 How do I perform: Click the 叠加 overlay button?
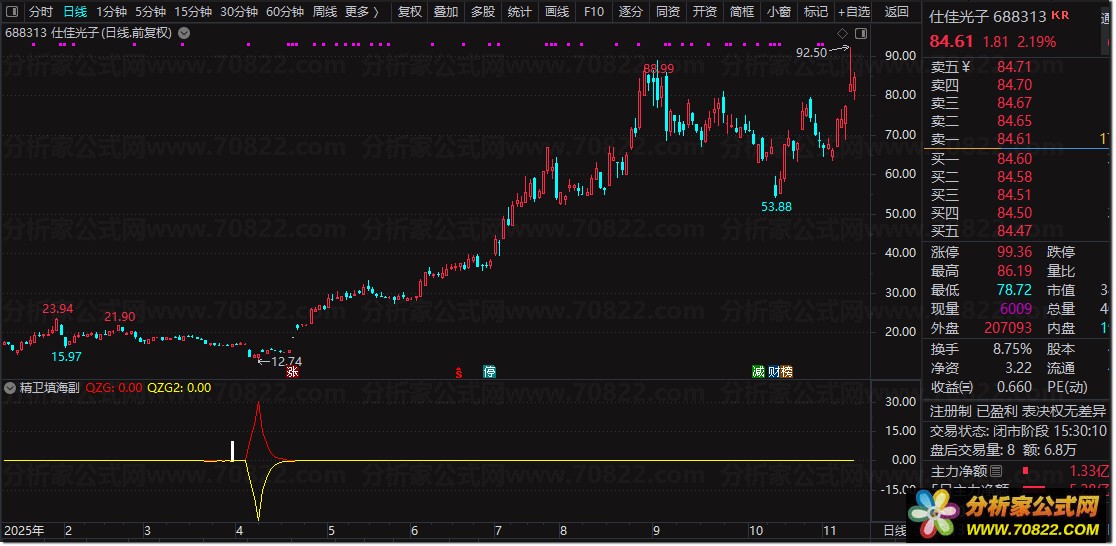[446, 11]
